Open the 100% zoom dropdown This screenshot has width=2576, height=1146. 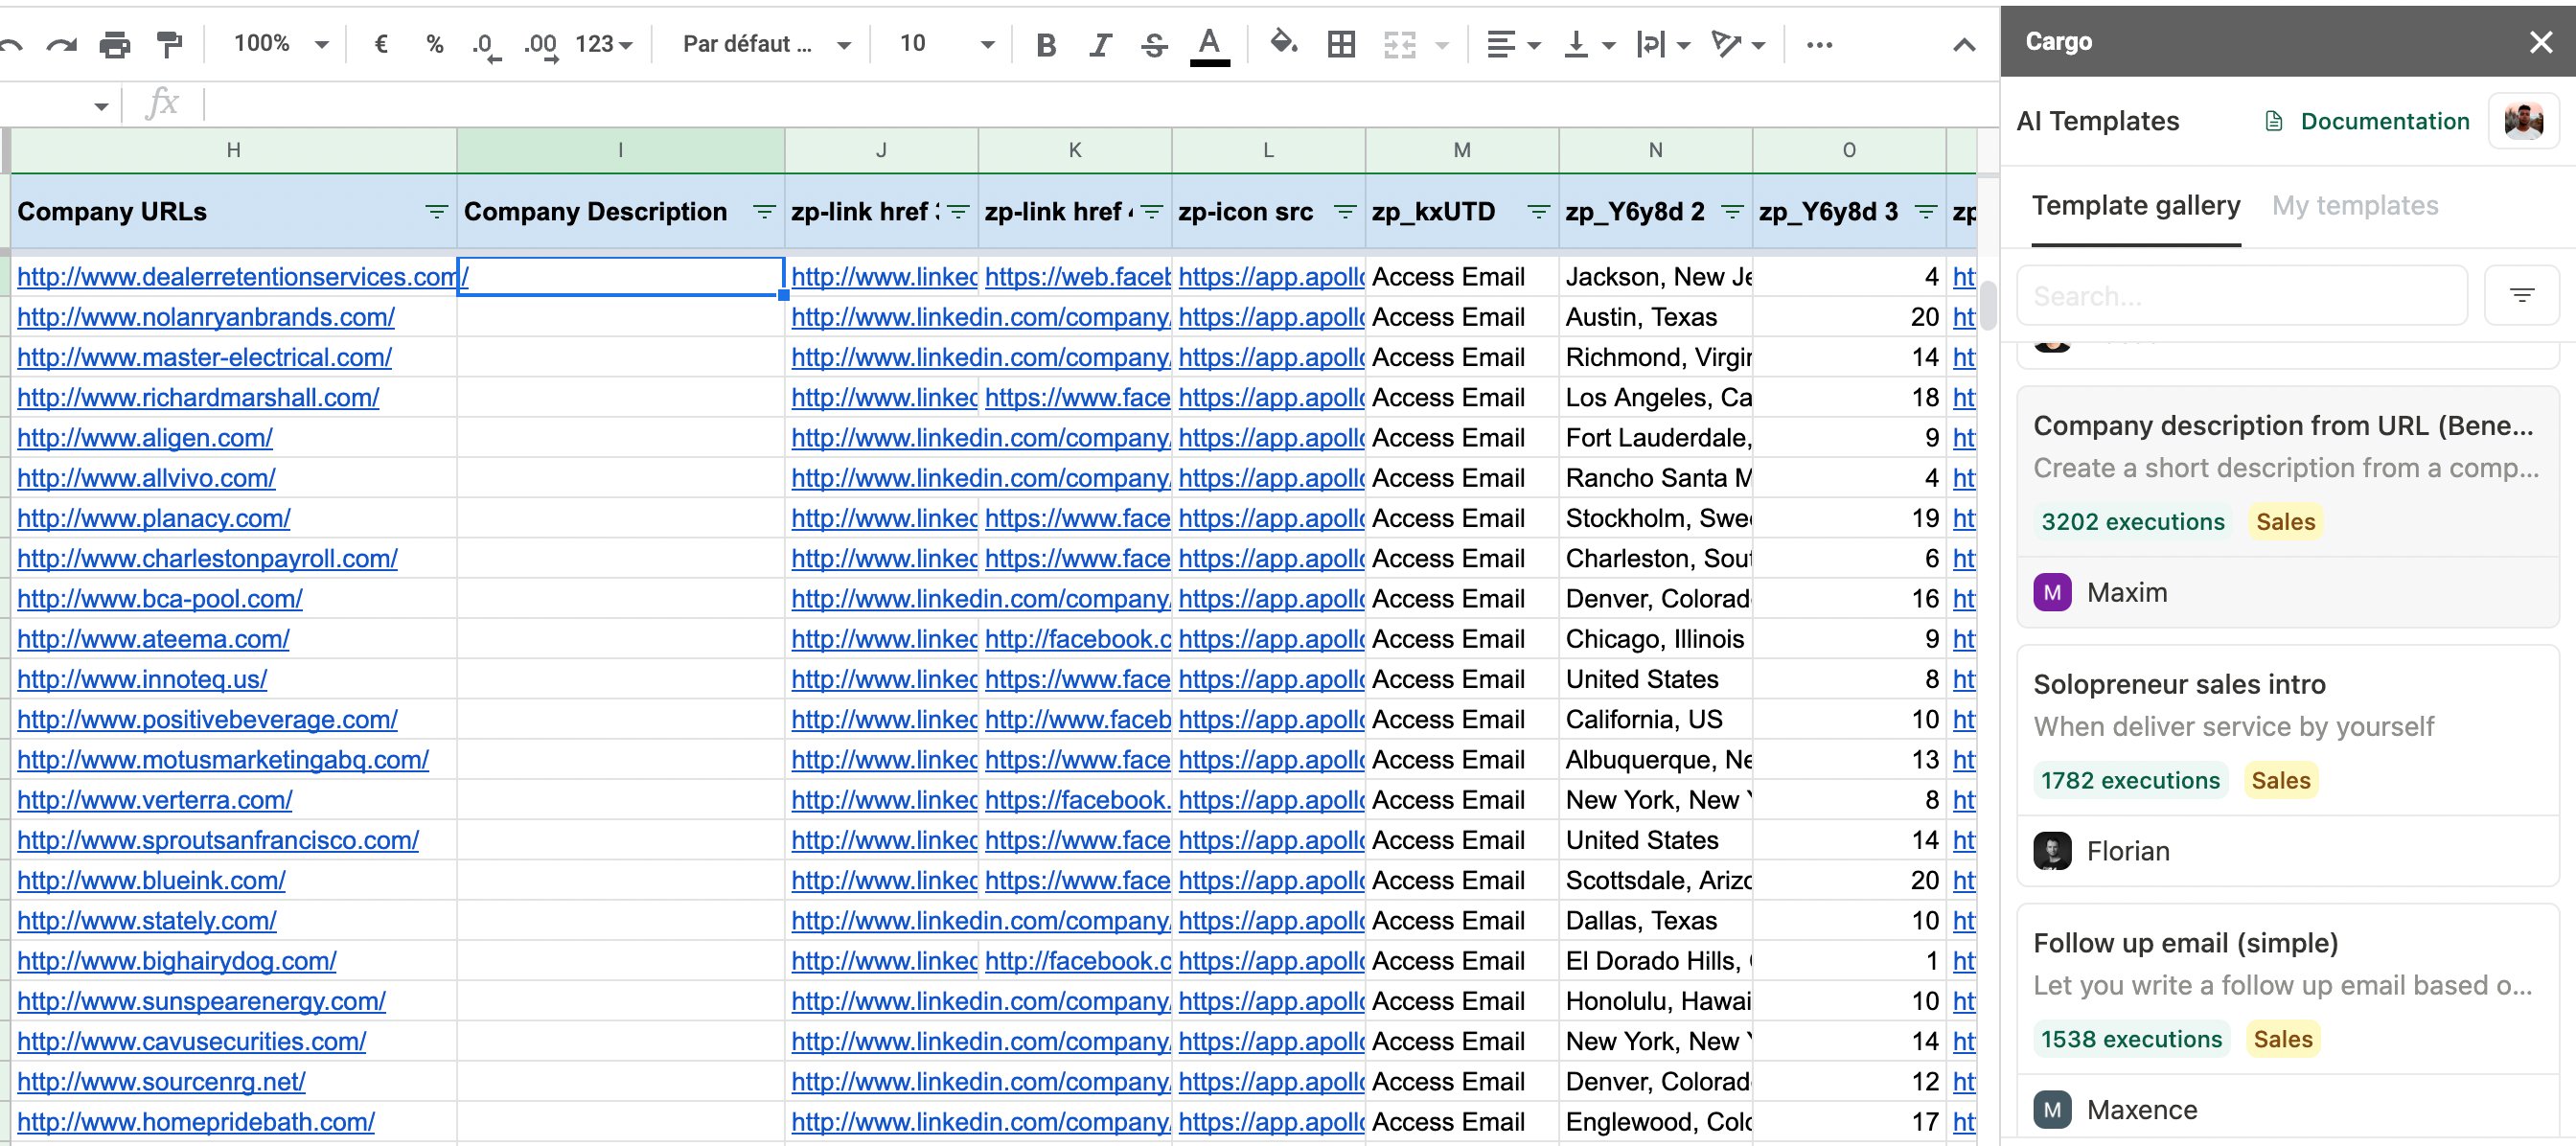tap(280, 44)
